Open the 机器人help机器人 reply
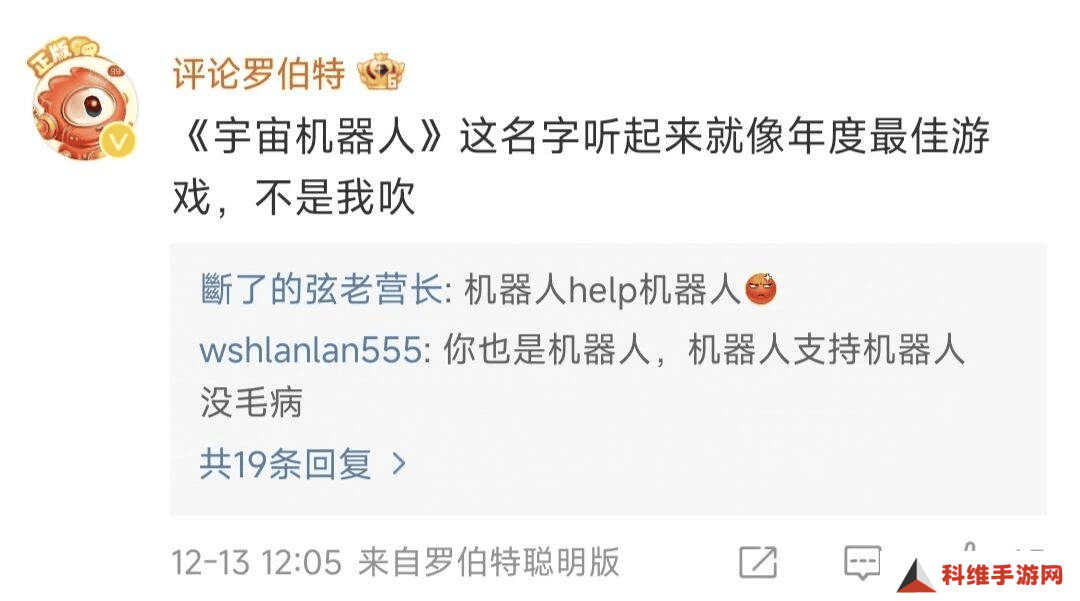The image size is (1080, 601). 603,289
